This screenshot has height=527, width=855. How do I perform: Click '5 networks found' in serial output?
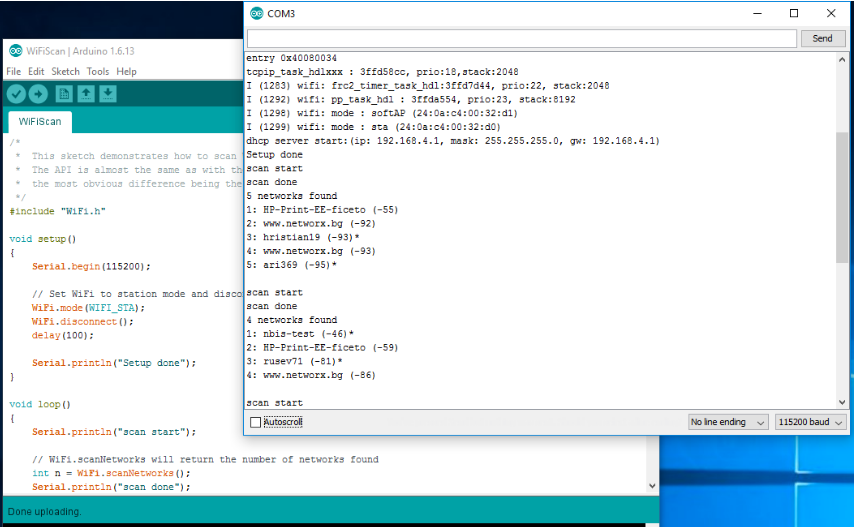292,196
